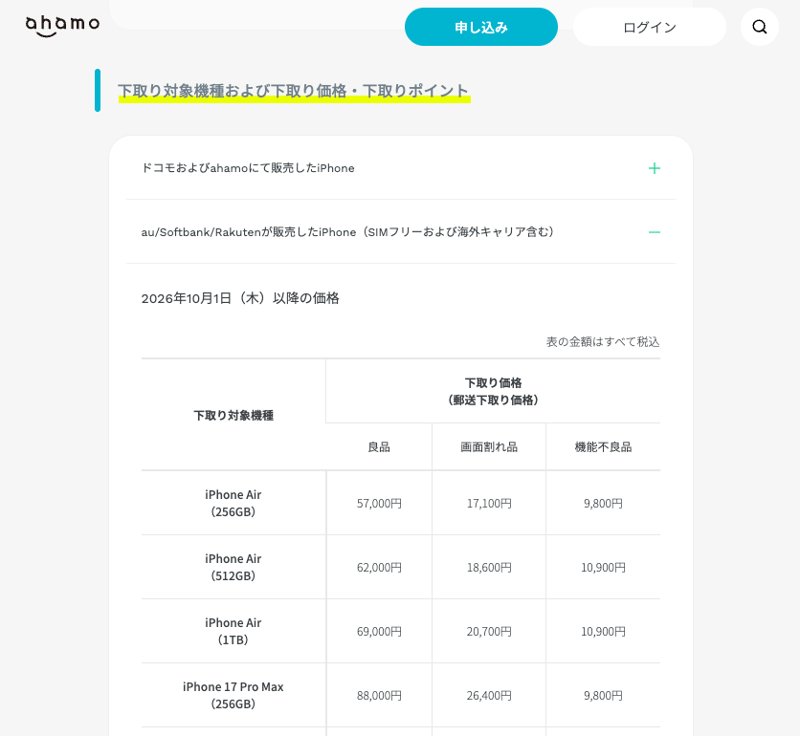Click 9,800円 in iPhone 17 Pro Max row
The height and width of the screenshot is (736, 800).
603,695
